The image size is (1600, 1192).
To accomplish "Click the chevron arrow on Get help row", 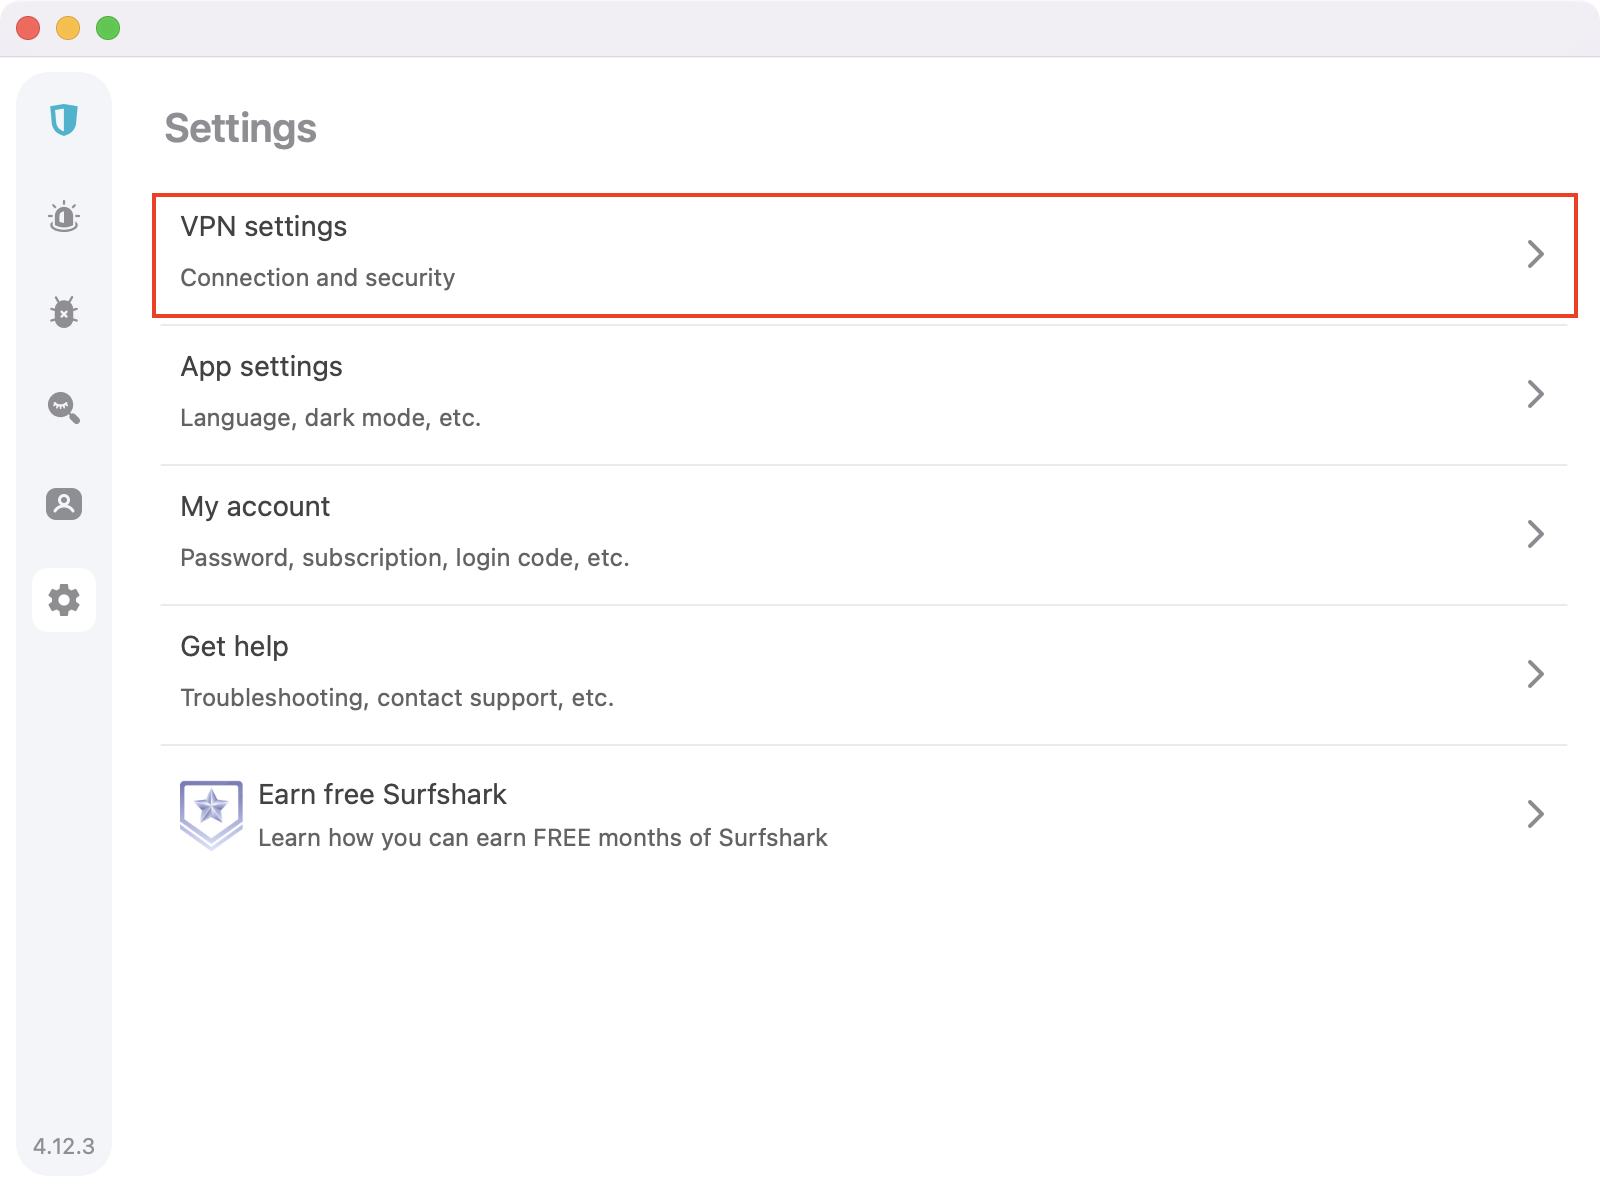I will 1536,674.
